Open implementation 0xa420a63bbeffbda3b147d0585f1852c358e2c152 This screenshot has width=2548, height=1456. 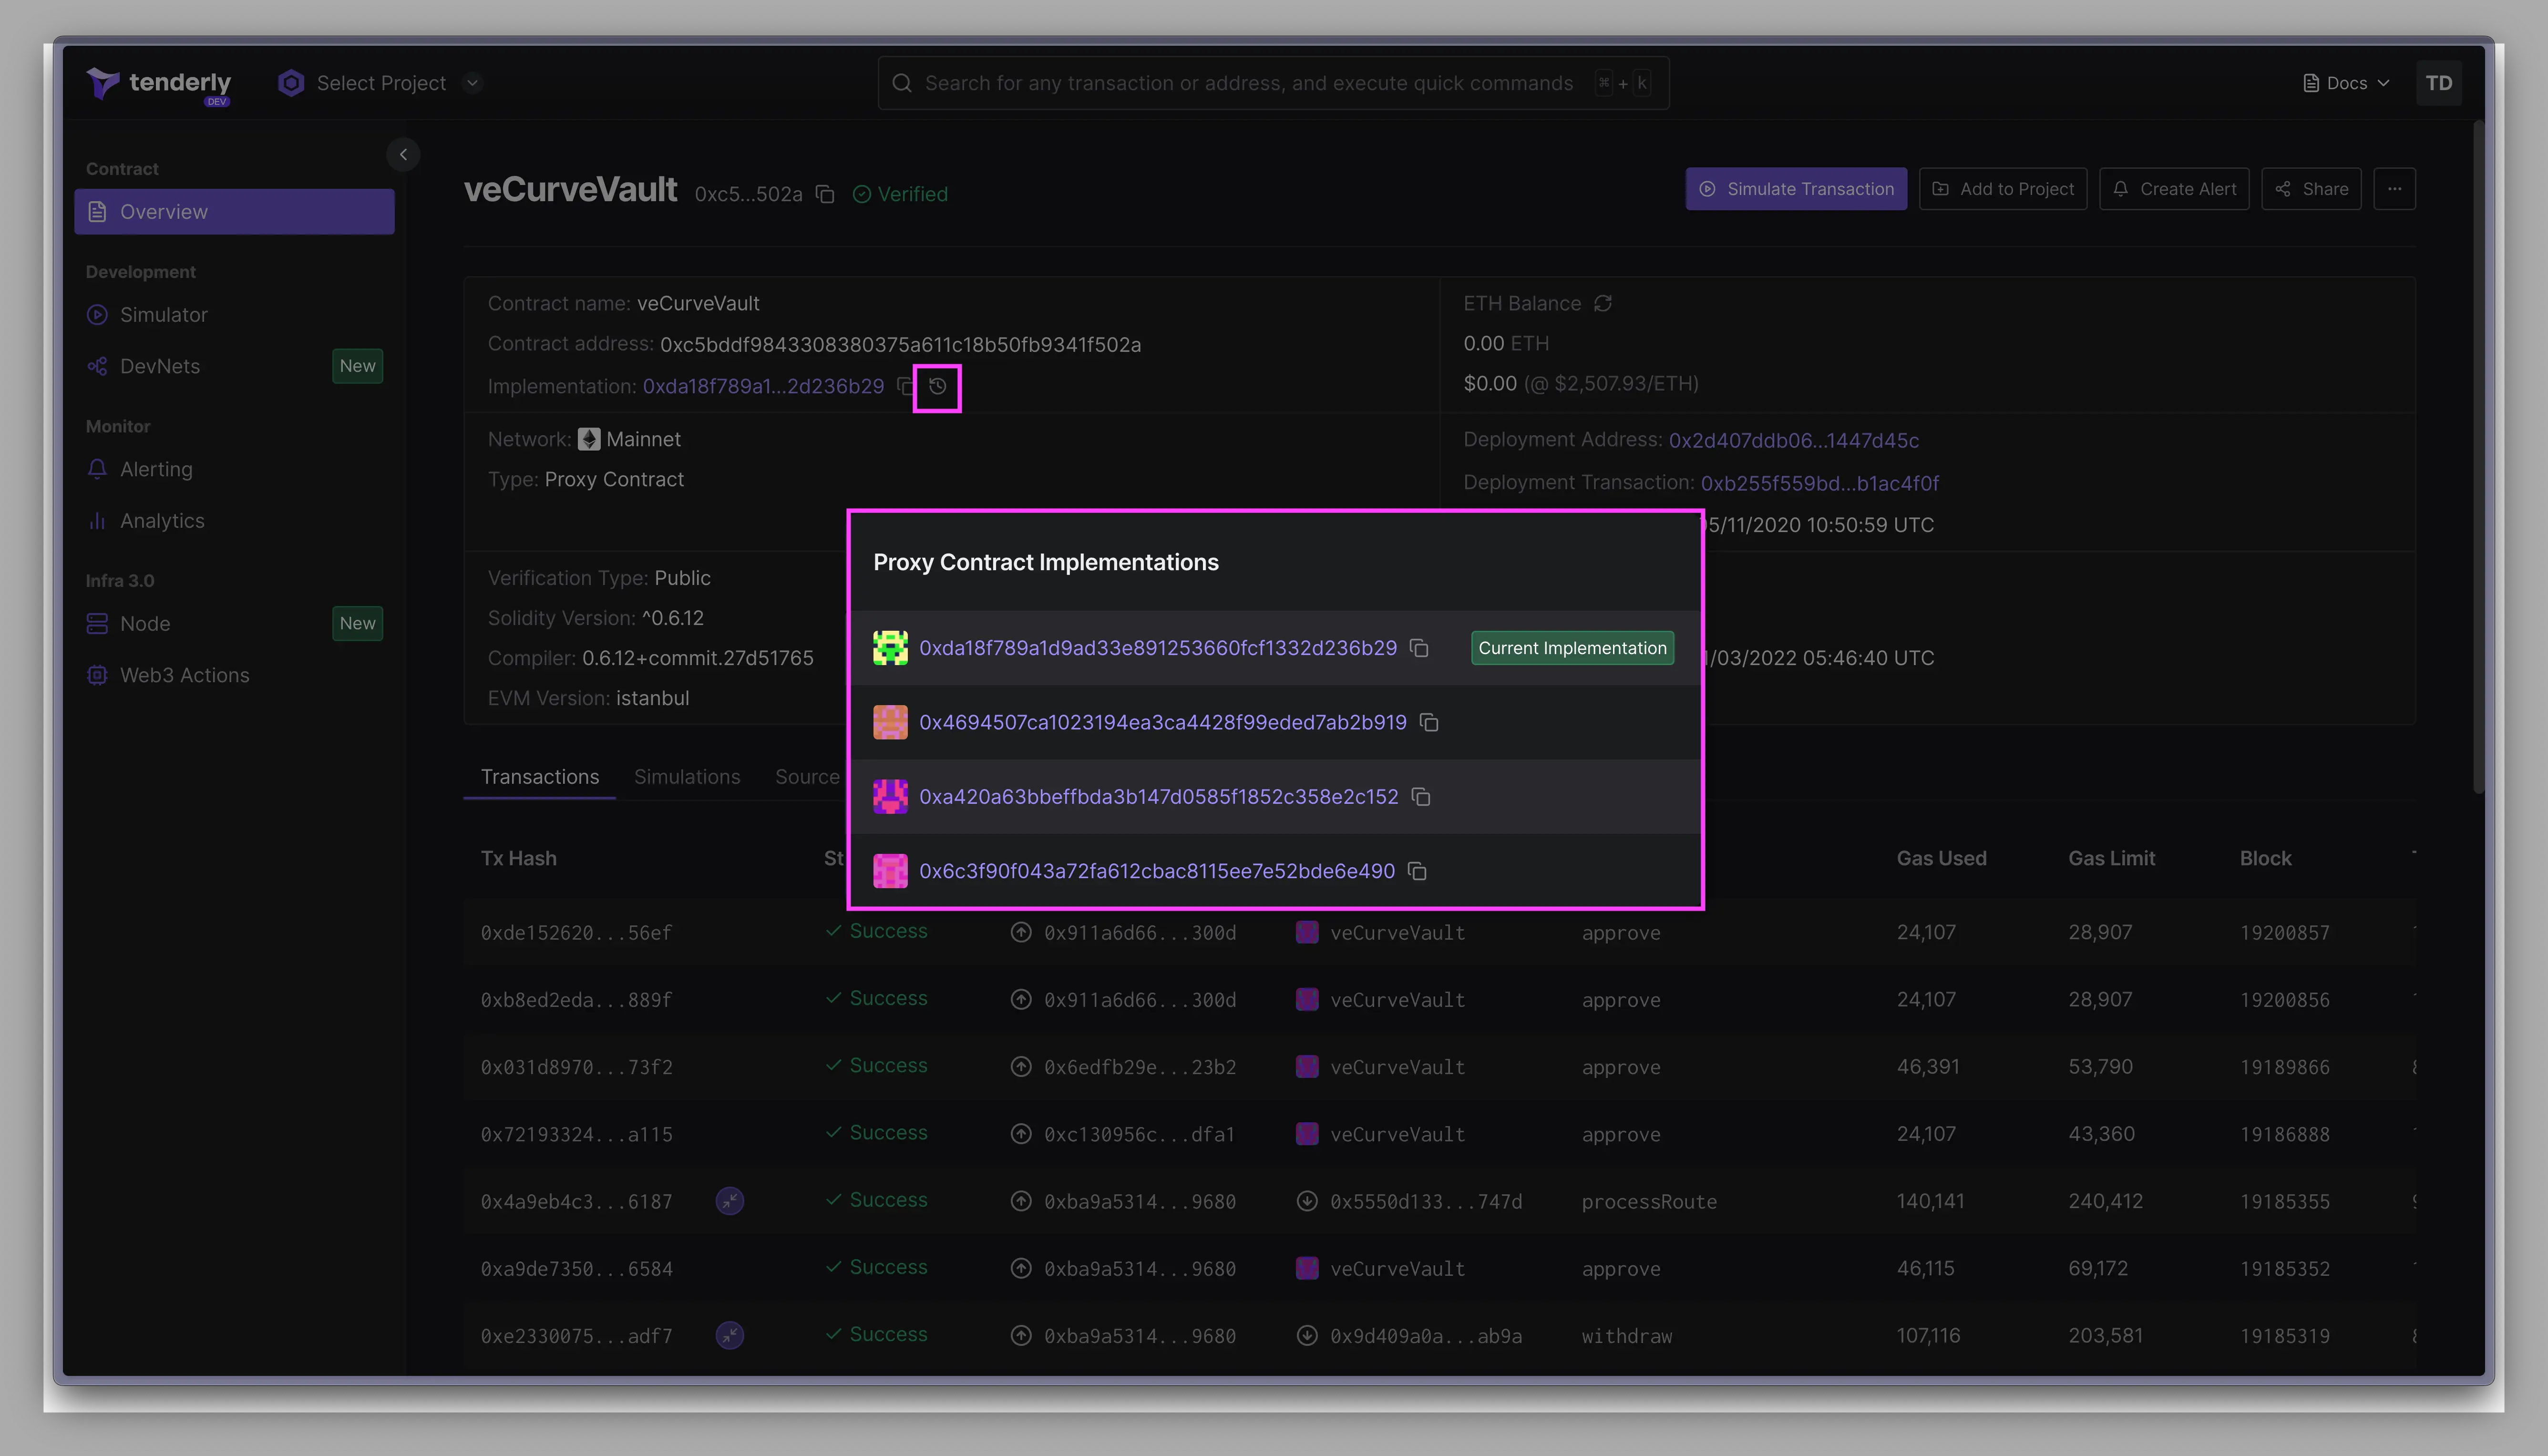pyautogui.click(x=1158, y=797)
